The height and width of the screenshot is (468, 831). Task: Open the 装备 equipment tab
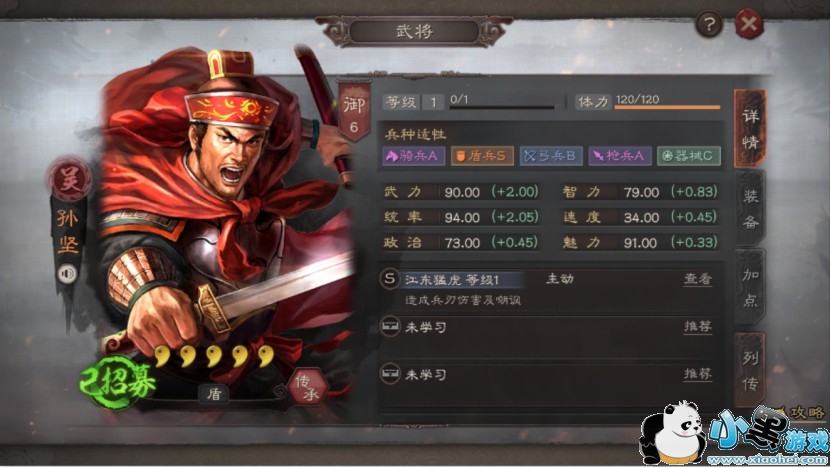tap(750, 208)
